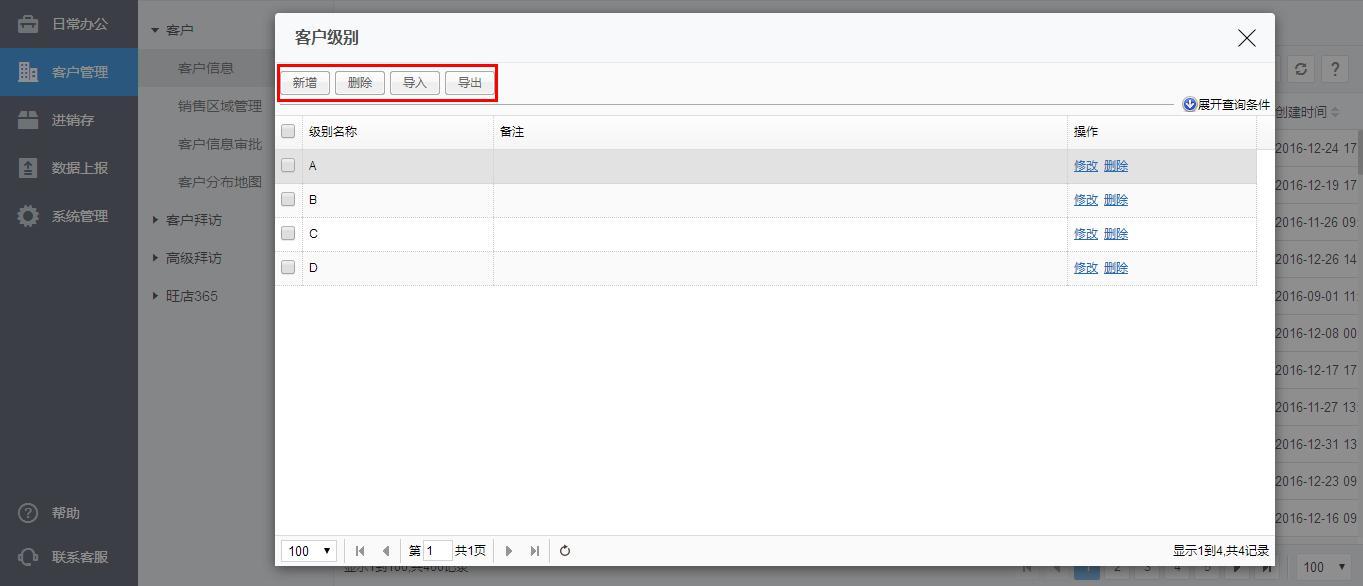This screenshot has width=1363, height=586.
Task: Click 修改 link for level B
Action: [x=1085, y=200]
